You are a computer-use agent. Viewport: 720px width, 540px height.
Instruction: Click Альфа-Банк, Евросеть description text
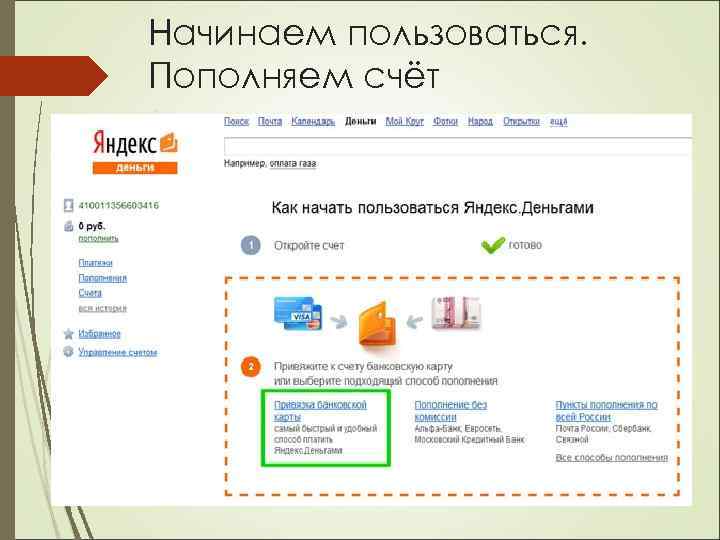[469, 434]
